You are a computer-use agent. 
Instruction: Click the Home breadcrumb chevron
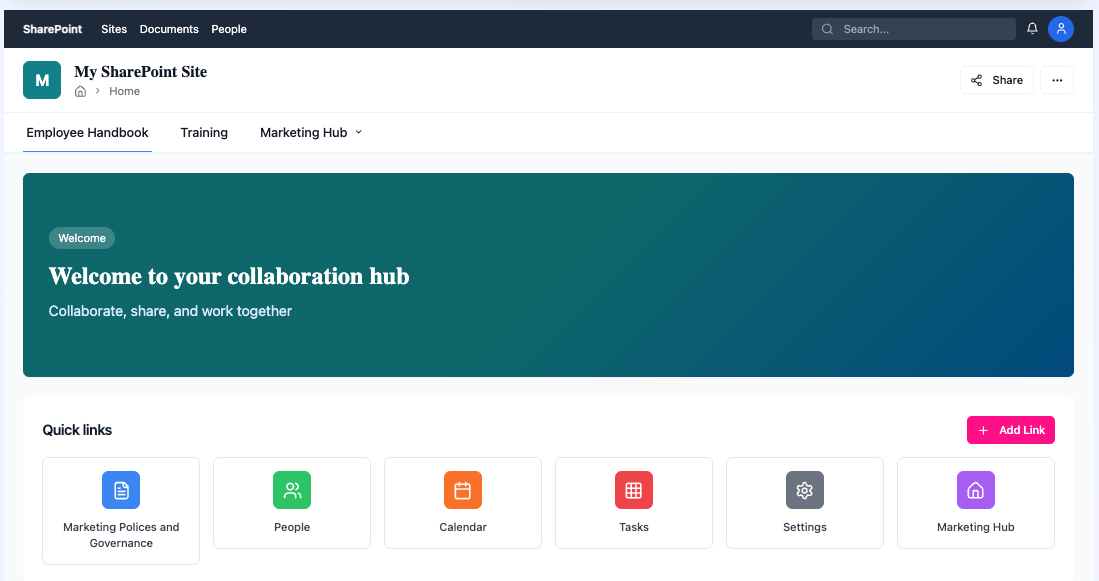[95, 91]
